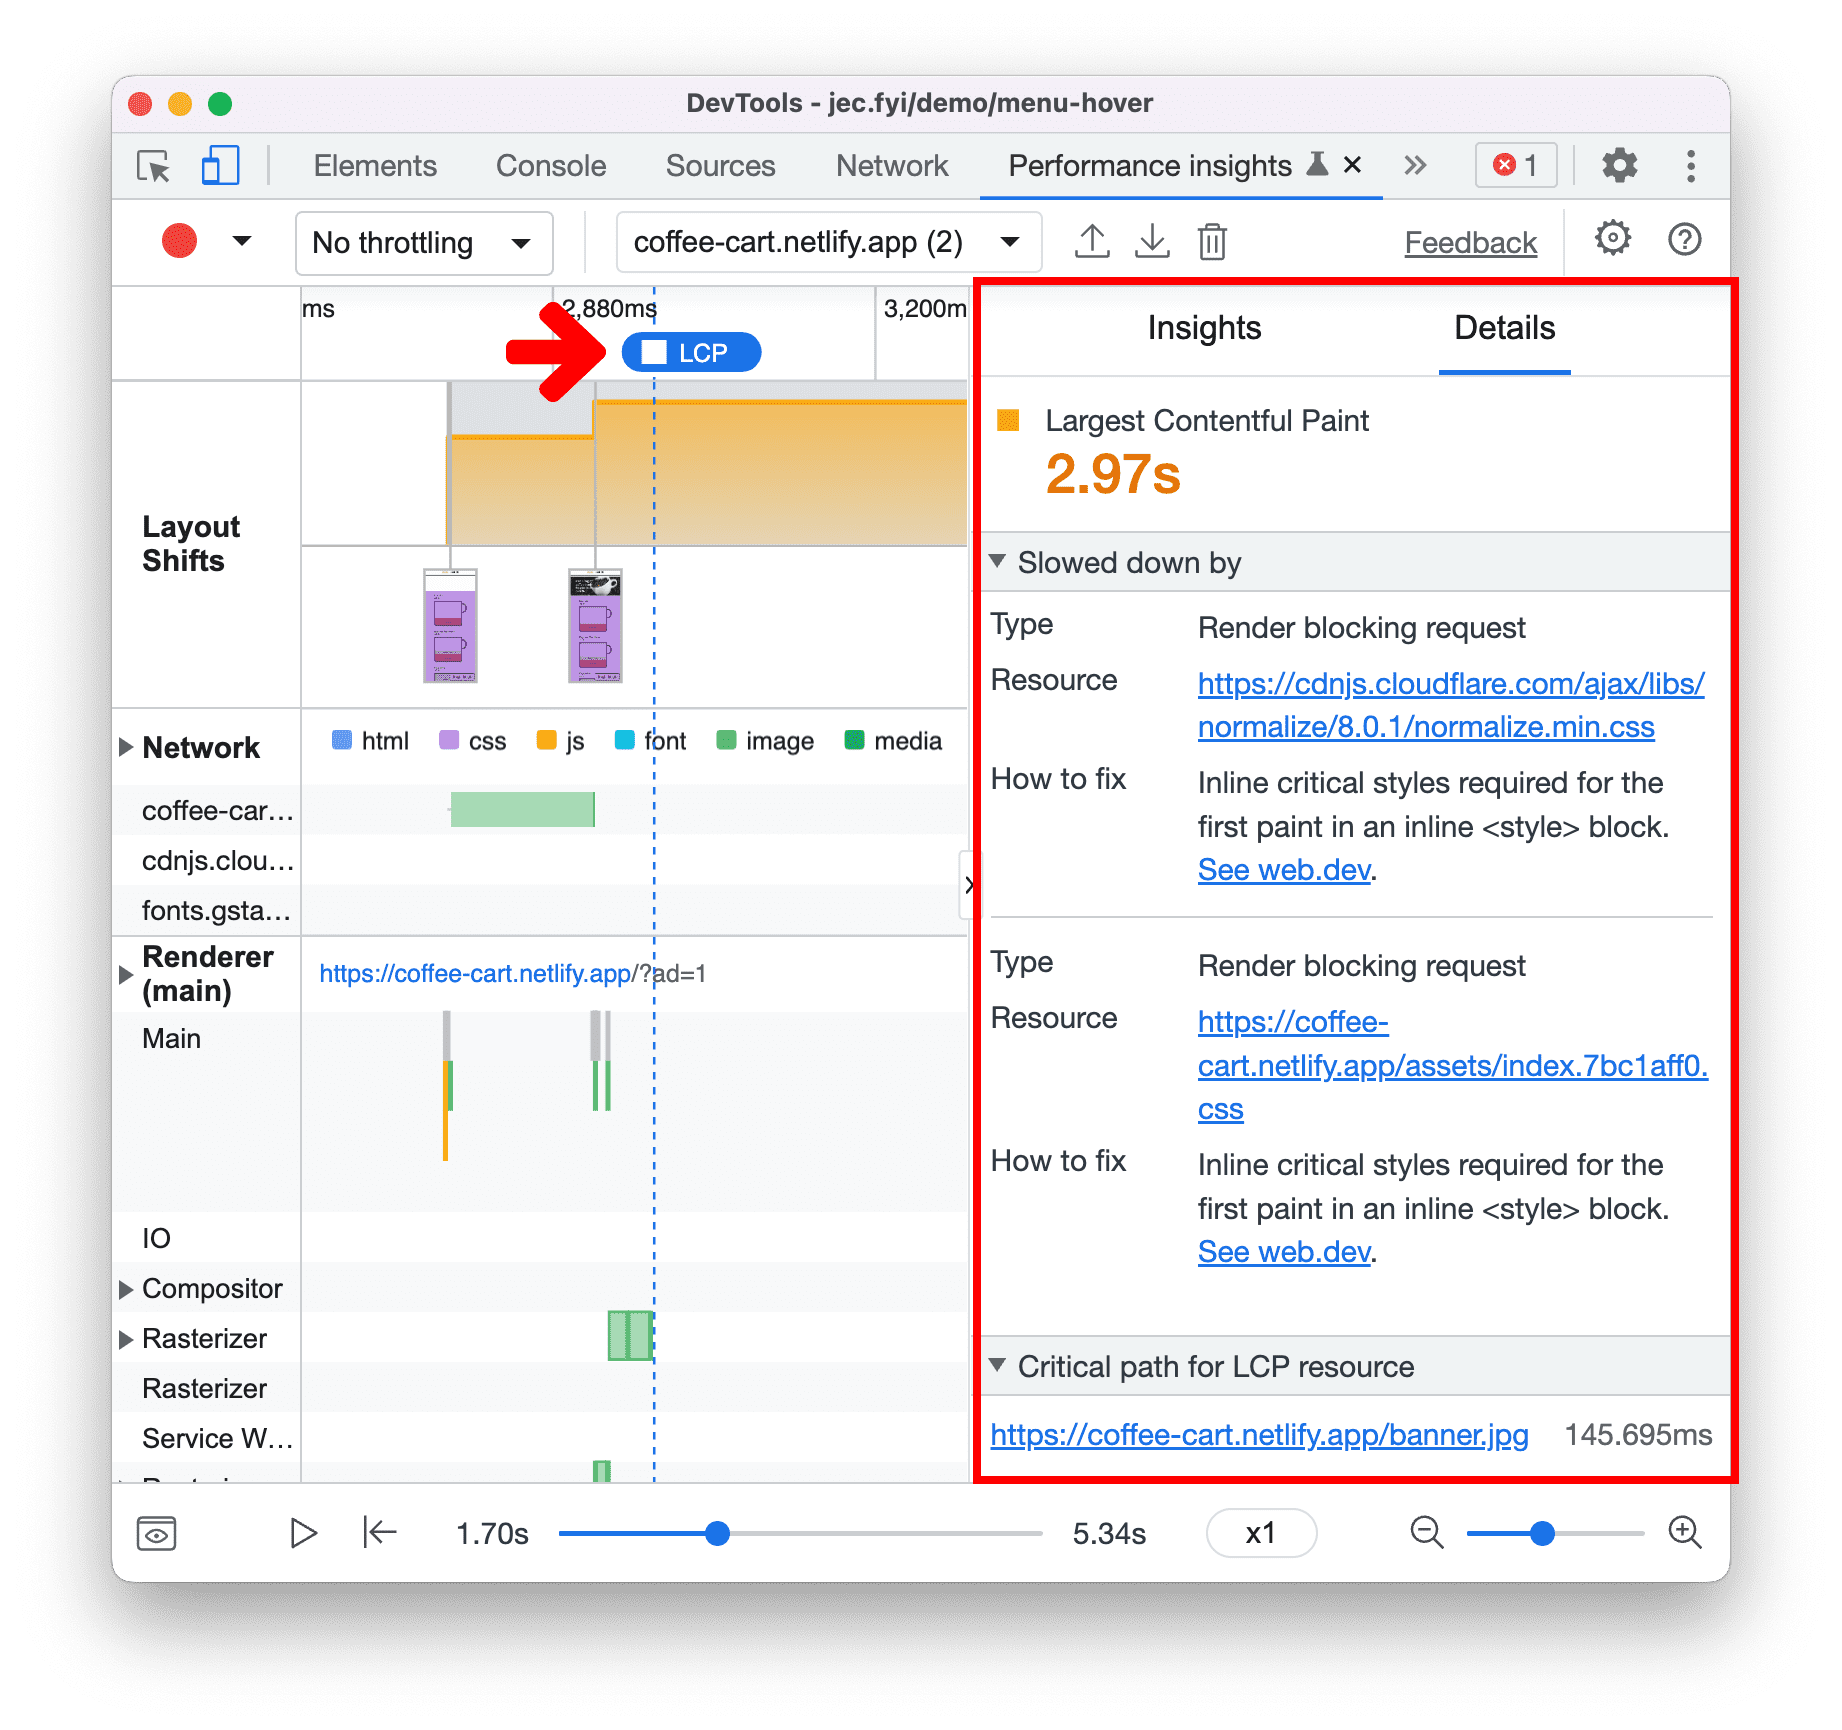Open the coffee-cart.netlify.app page selector
1842x1730 pixels.
pos(827,241)
